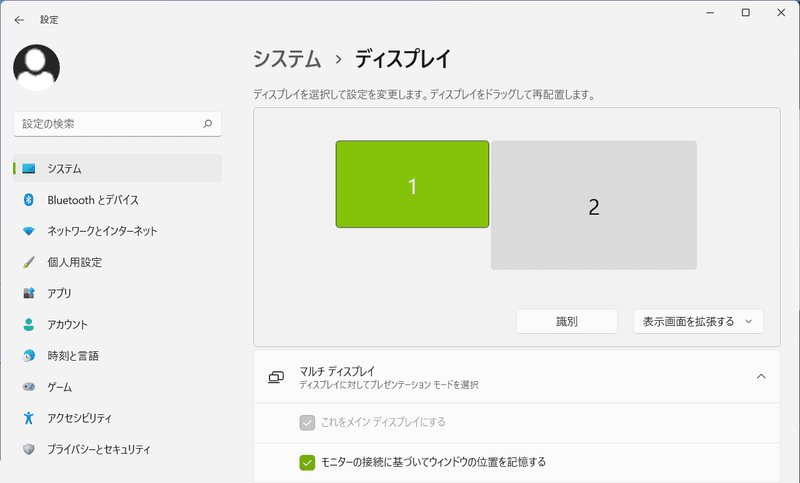Select display 2 gray rectangle

594,205
